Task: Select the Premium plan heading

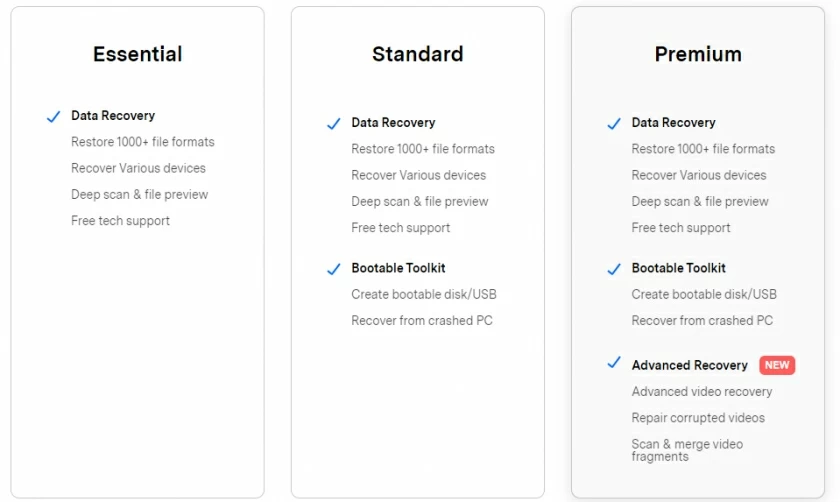Action: point(698,54)
